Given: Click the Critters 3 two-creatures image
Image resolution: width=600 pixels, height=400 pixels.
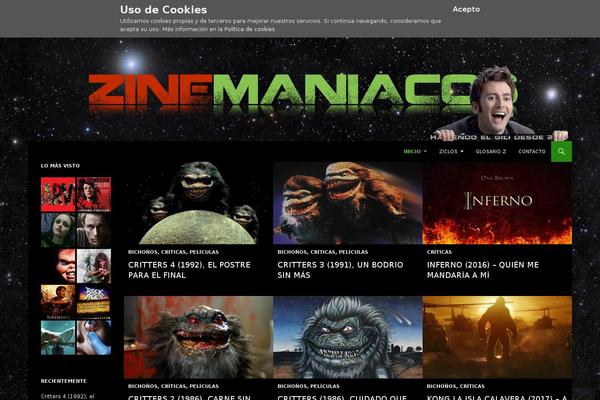Looking at the screenshot, I should [347, 203].
